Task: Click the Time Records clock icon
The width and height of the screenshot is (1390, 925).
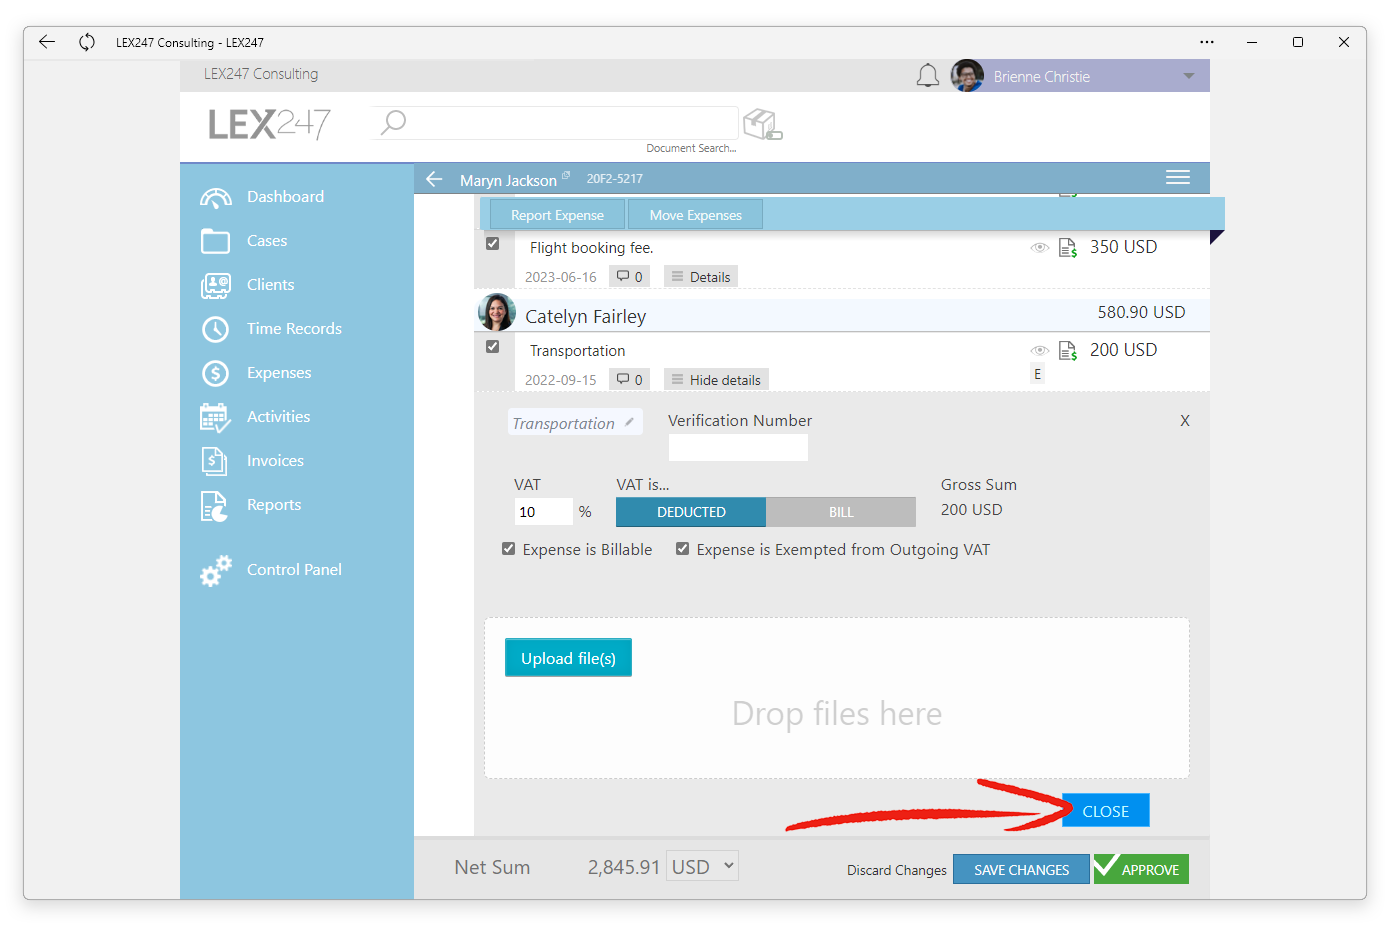Action: (x=215, y=329)
